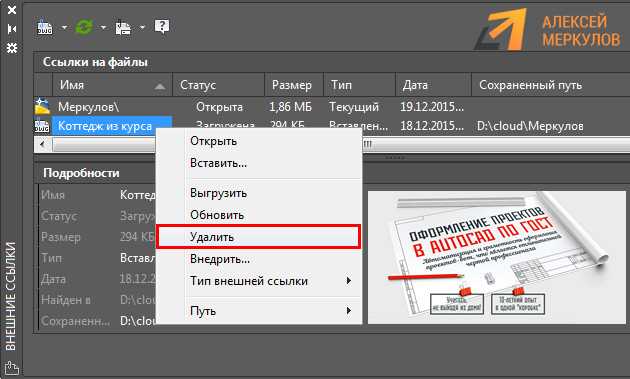
Task: Open the Attach DWG dropdown arrow
Action: 64,27
